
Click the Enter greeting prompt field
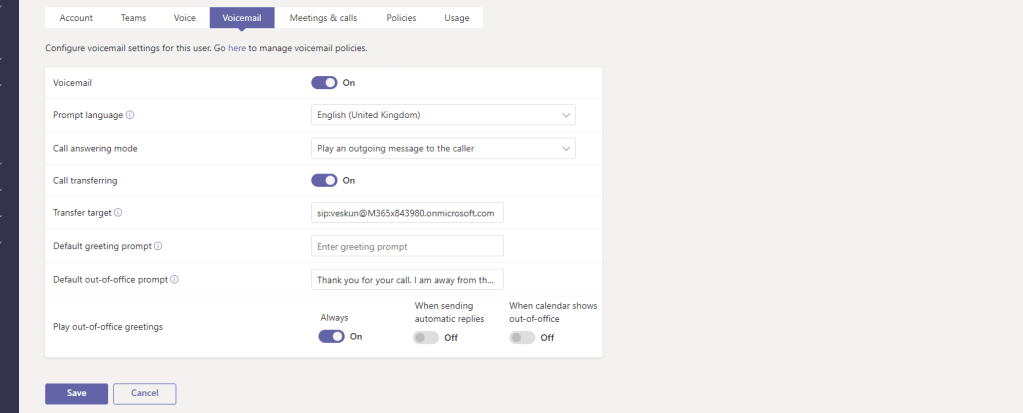407,246
